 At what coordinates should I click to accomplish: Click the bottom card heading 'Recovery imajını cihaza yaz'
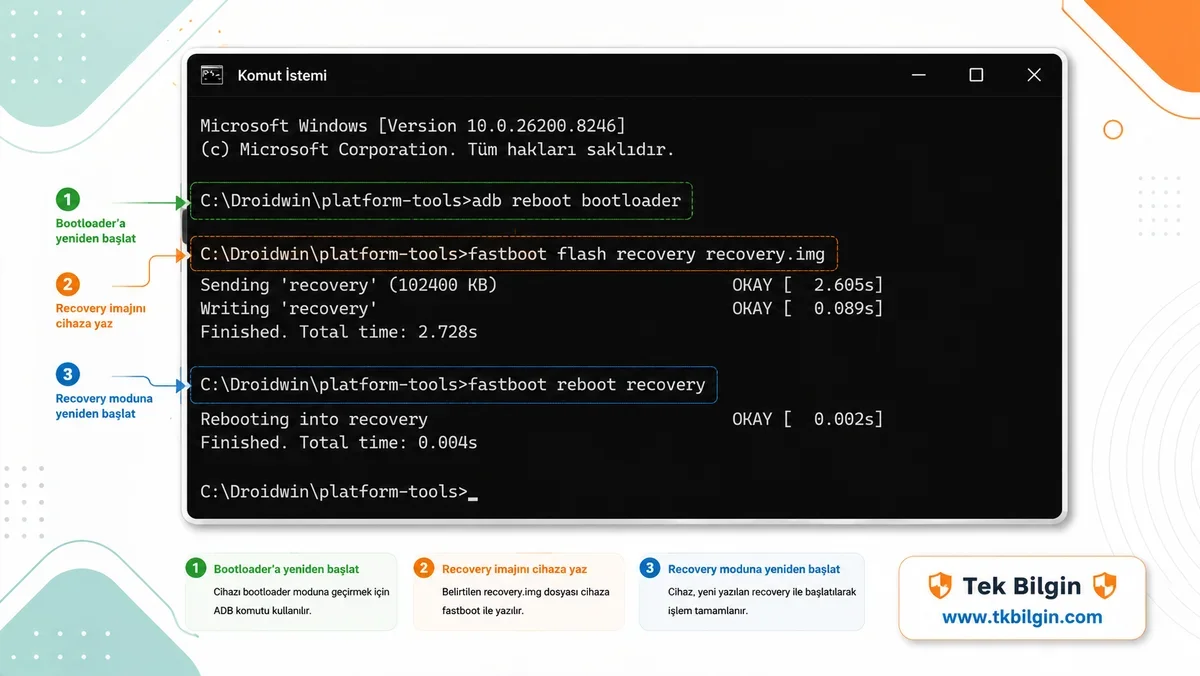click(x=514, y=569)
